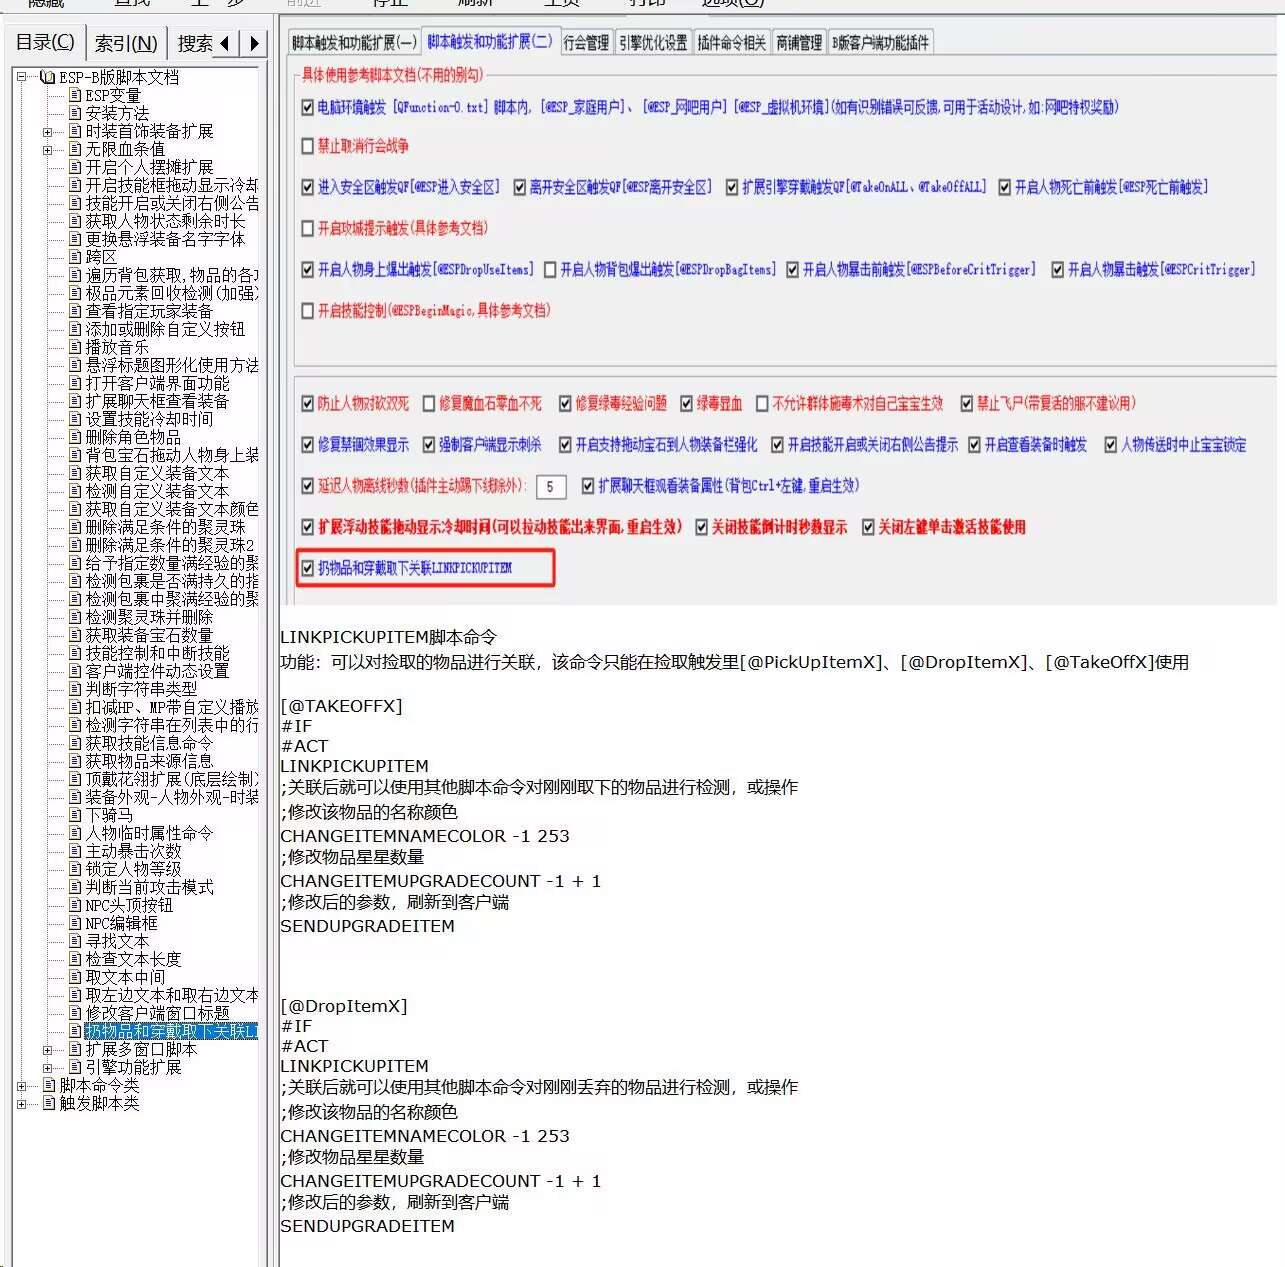Screen dimensions: 1285x1267
Task: Toggle the 防止人物对砍双死 checkbox
Action: coord(308,404)
